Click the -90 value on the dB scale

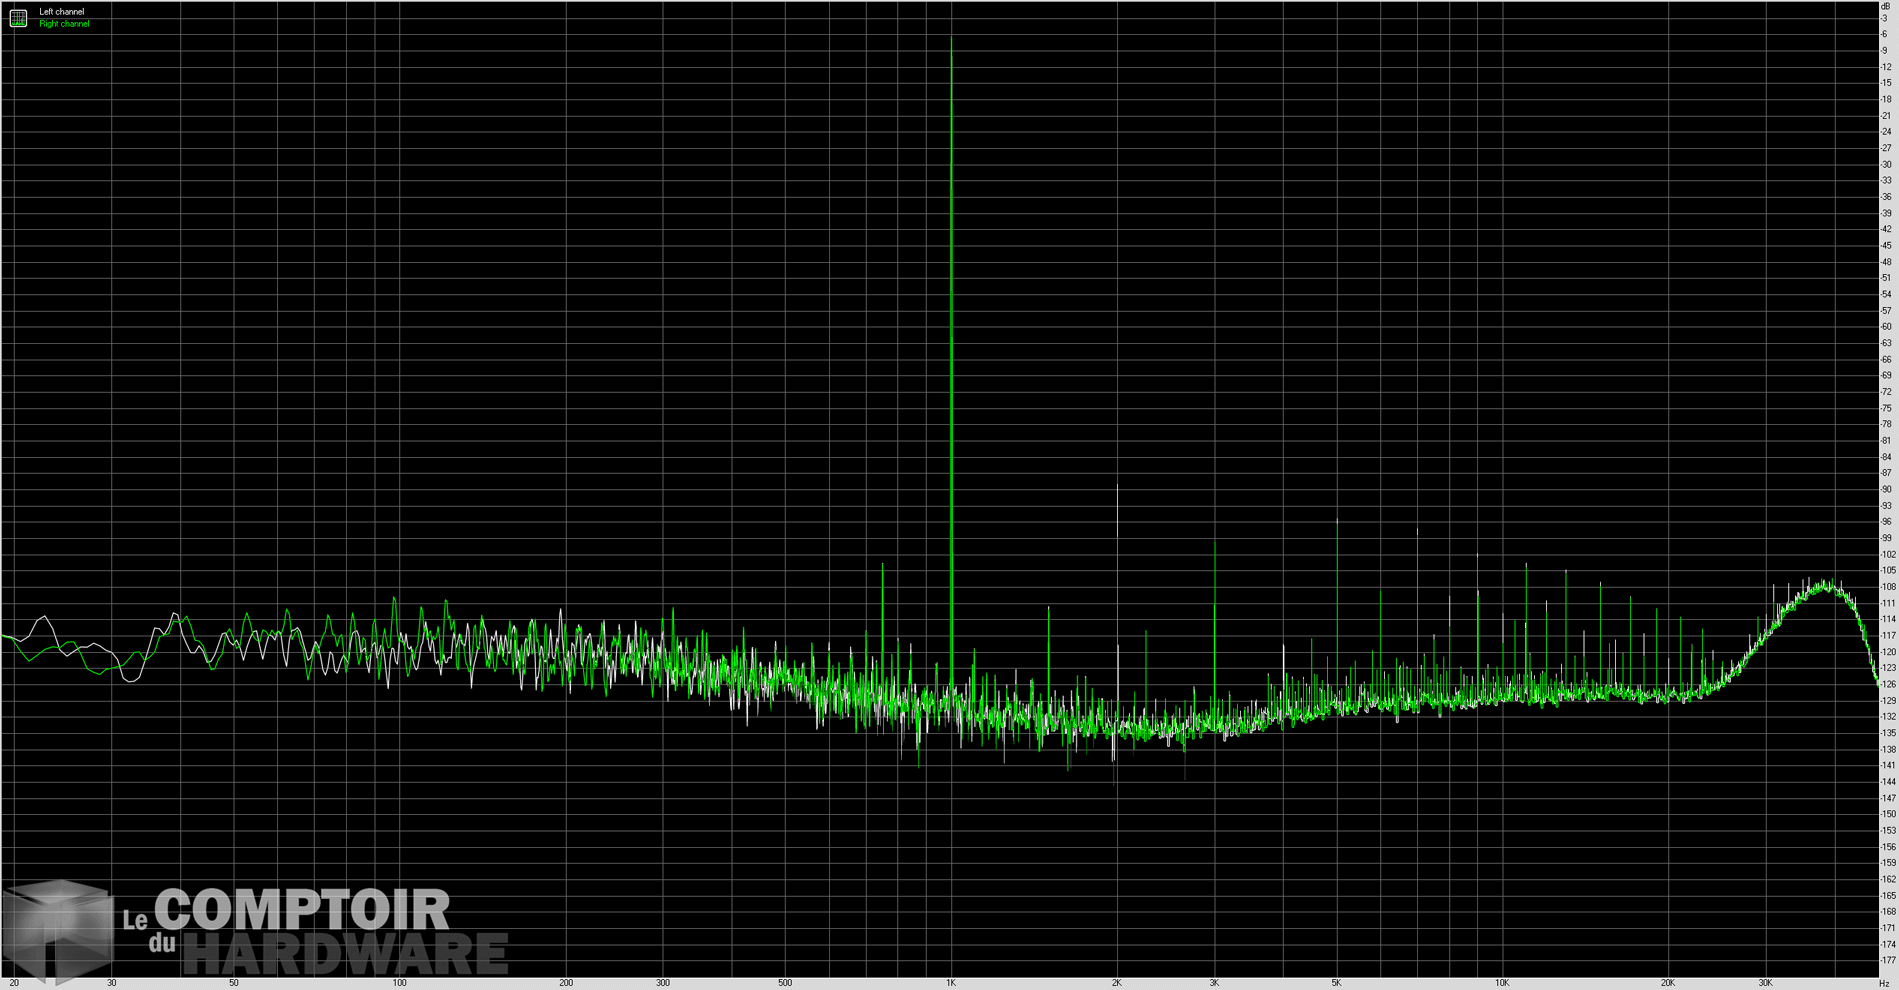pos(1887,489)
